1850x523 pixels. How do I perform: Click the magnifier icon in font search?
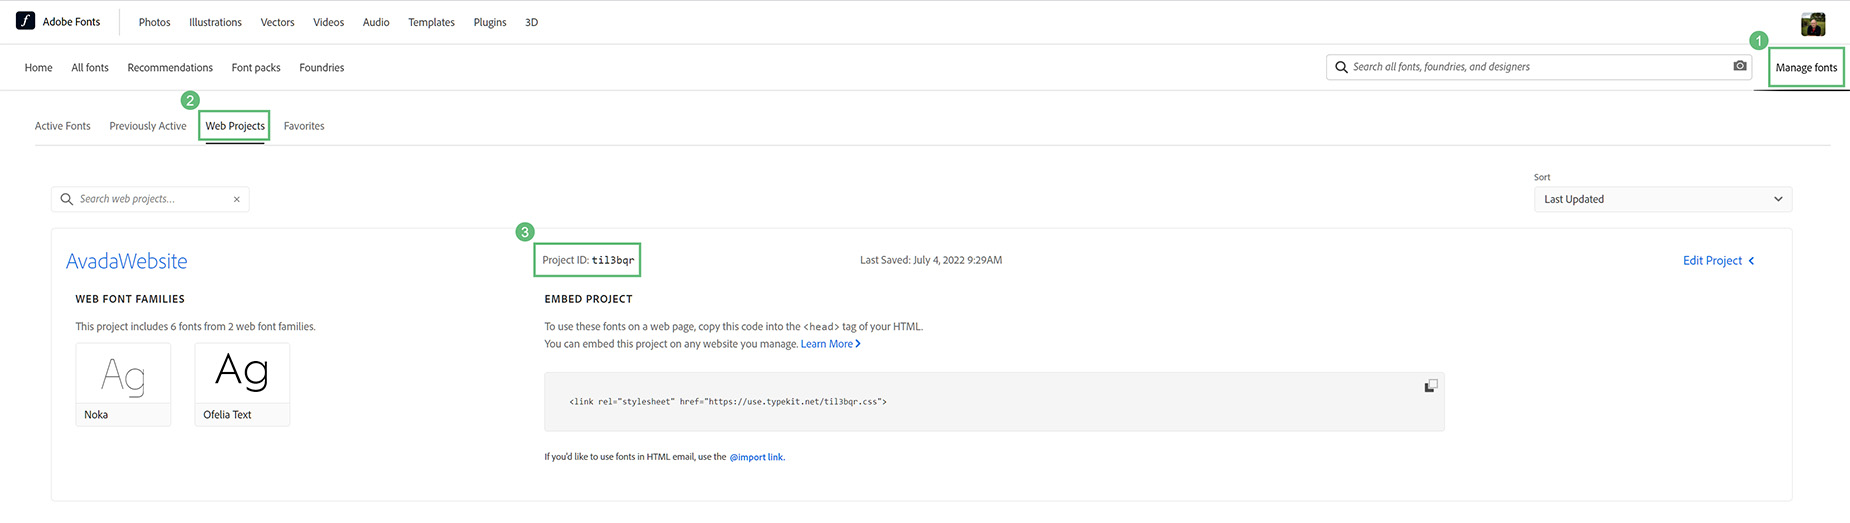point(1341,67)
